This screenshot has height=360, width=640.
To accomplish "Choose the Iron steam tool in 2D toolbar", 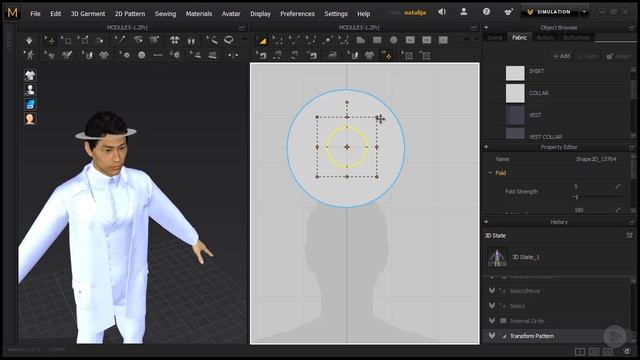I will 333,55.
